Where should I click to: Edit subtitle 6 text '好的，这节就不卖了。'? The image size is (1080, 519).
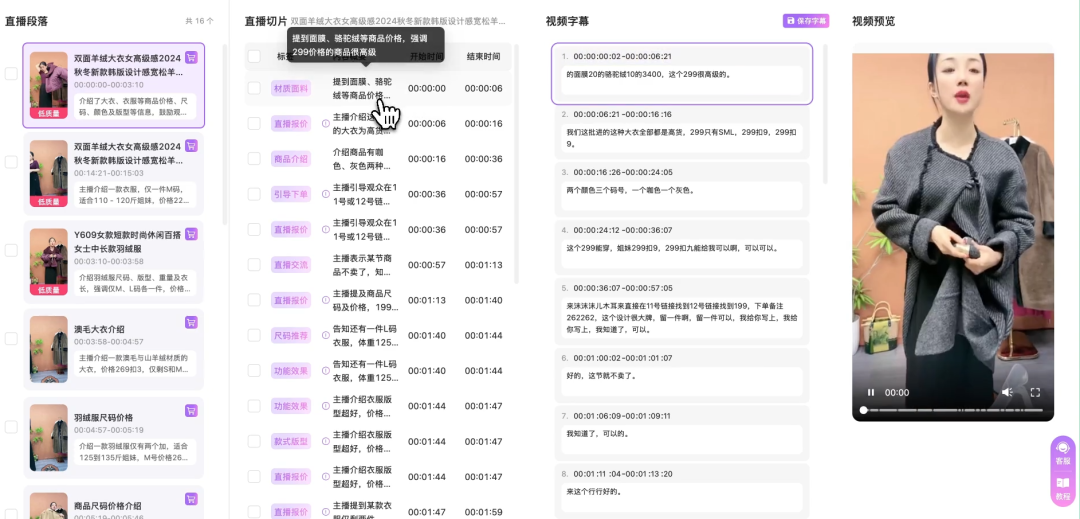click(682, 382)
